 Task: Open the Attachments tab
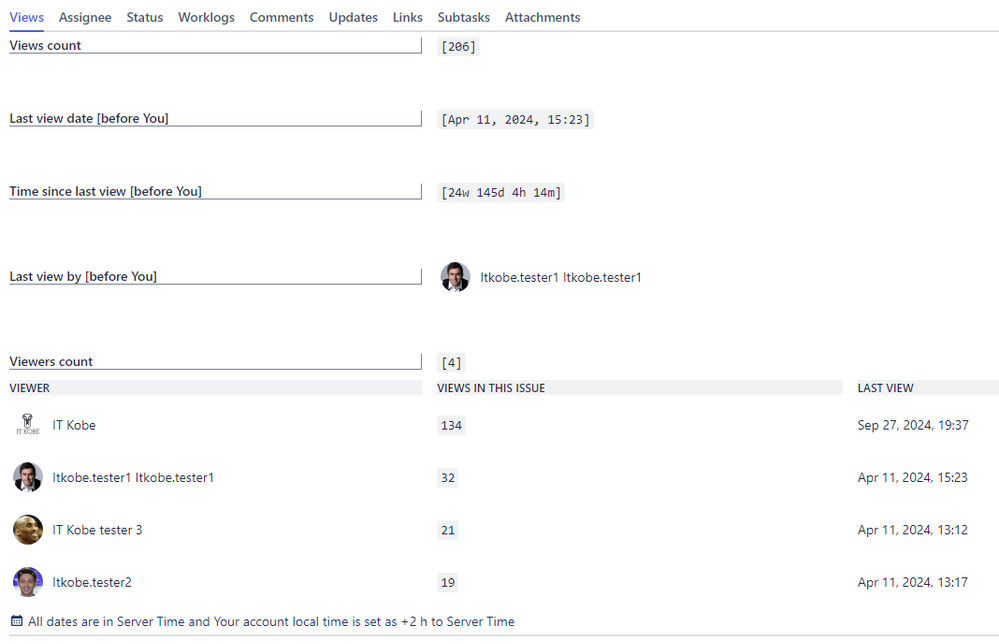(x=542, y=17)
